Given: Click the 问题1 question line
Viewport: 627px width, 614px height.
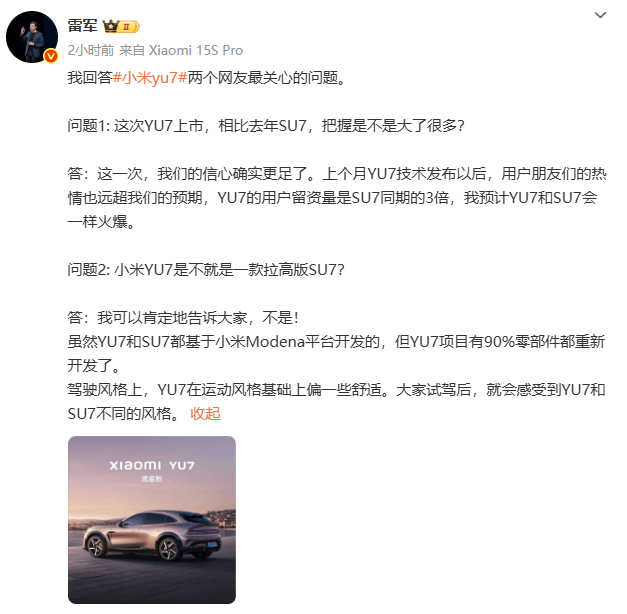Looking at the screenshot, I should (x=266, y=126).
